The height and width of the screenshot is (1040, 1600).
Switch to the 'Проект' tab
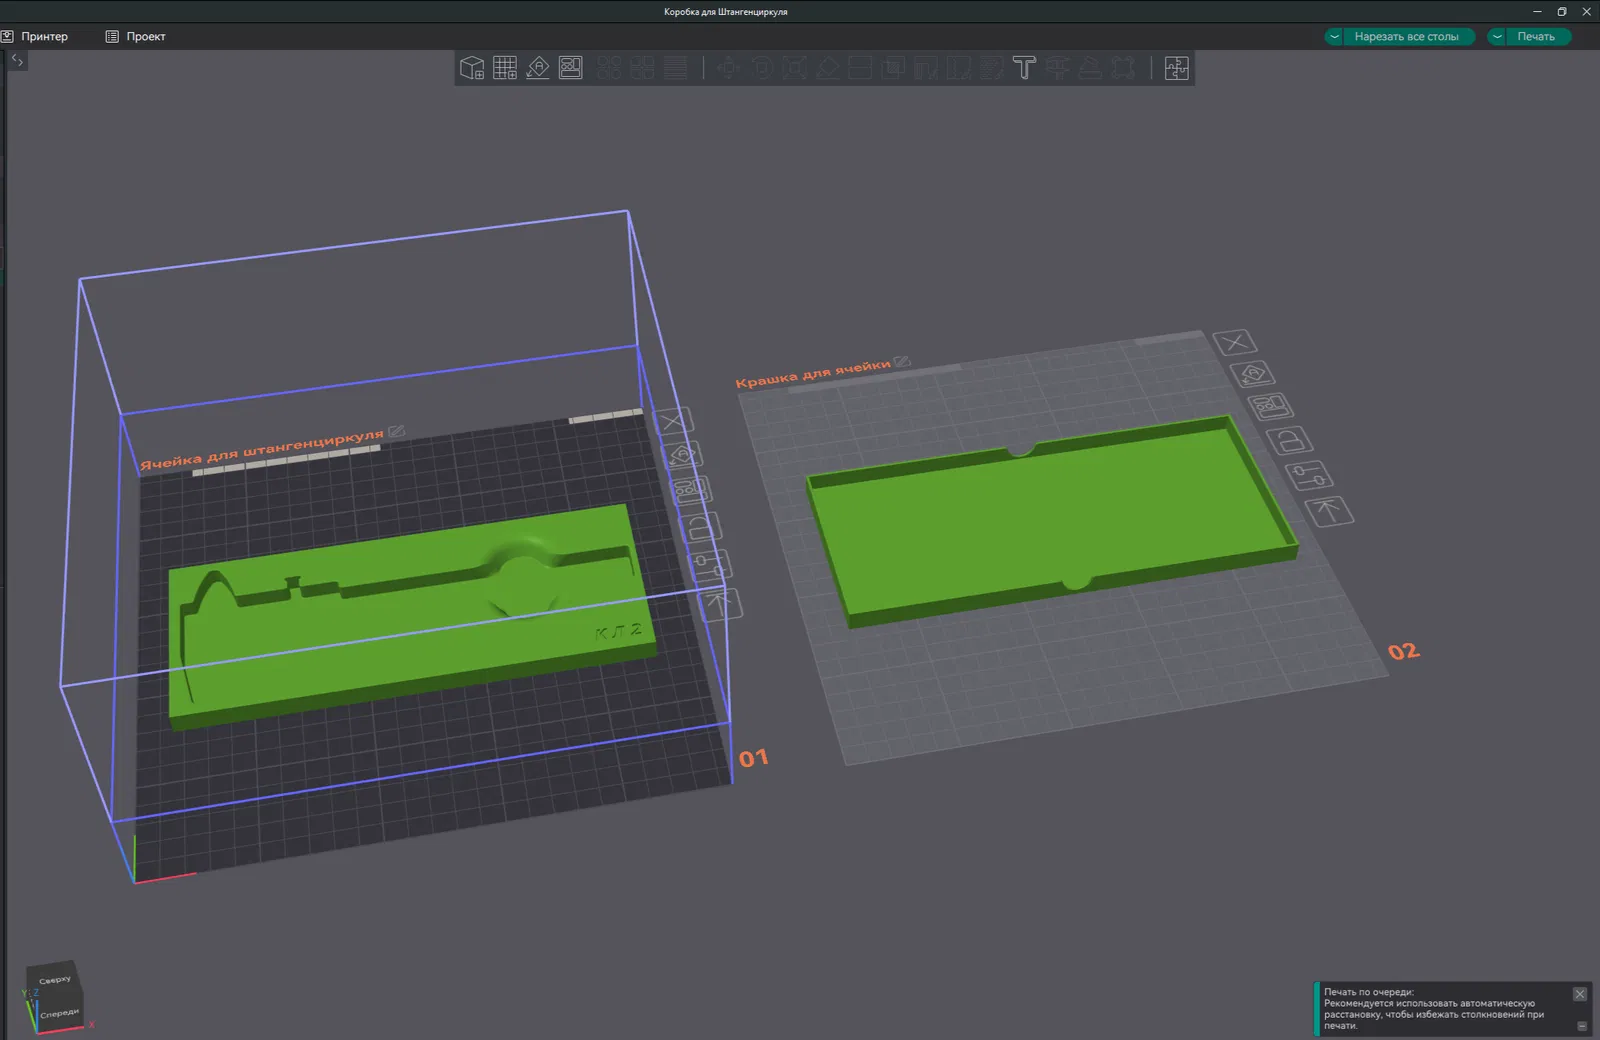pyautogui.click(x=145, y=37)
